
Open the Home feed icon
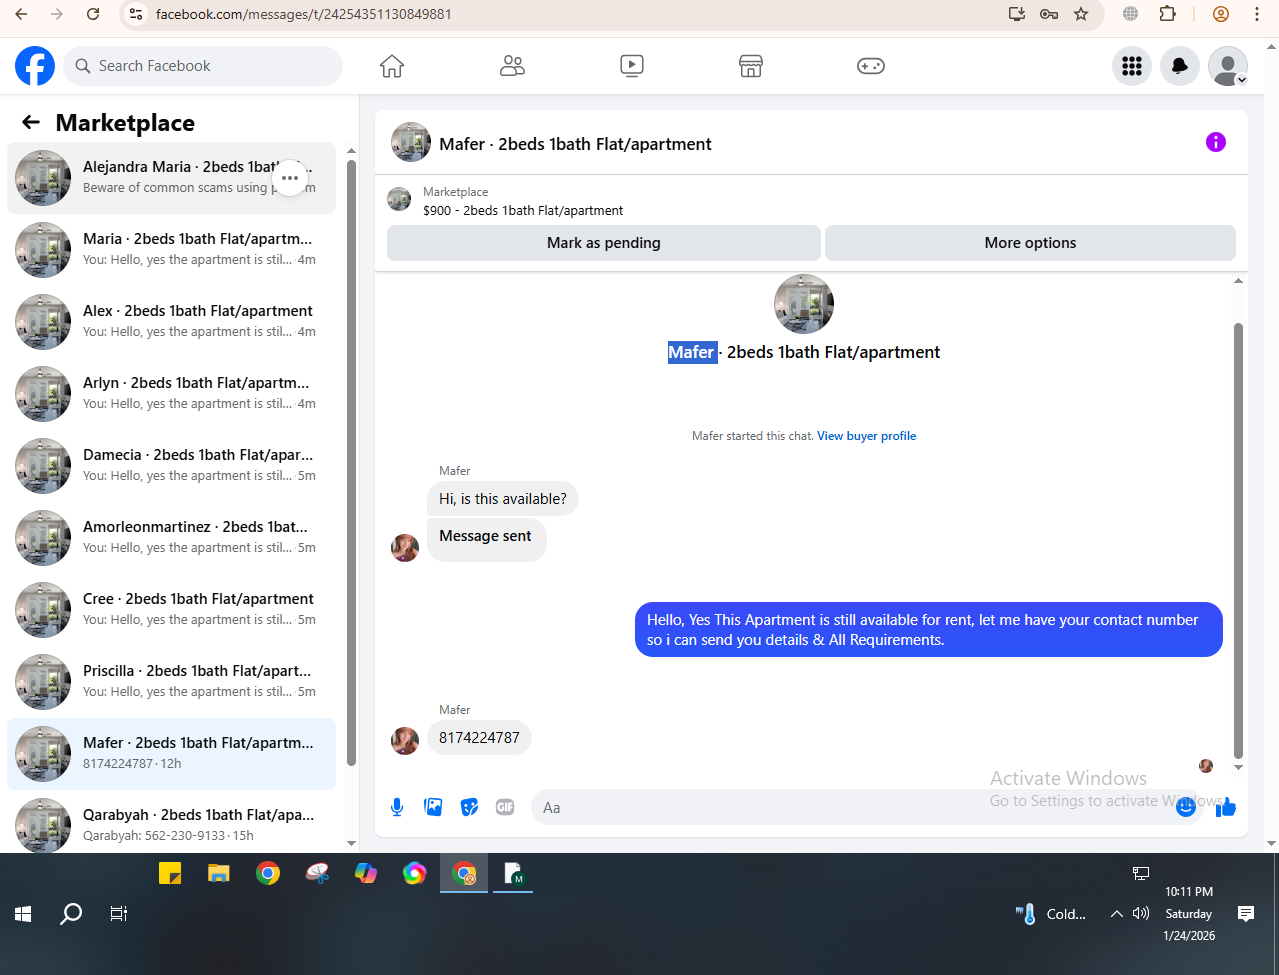click(x=392, y=66)
